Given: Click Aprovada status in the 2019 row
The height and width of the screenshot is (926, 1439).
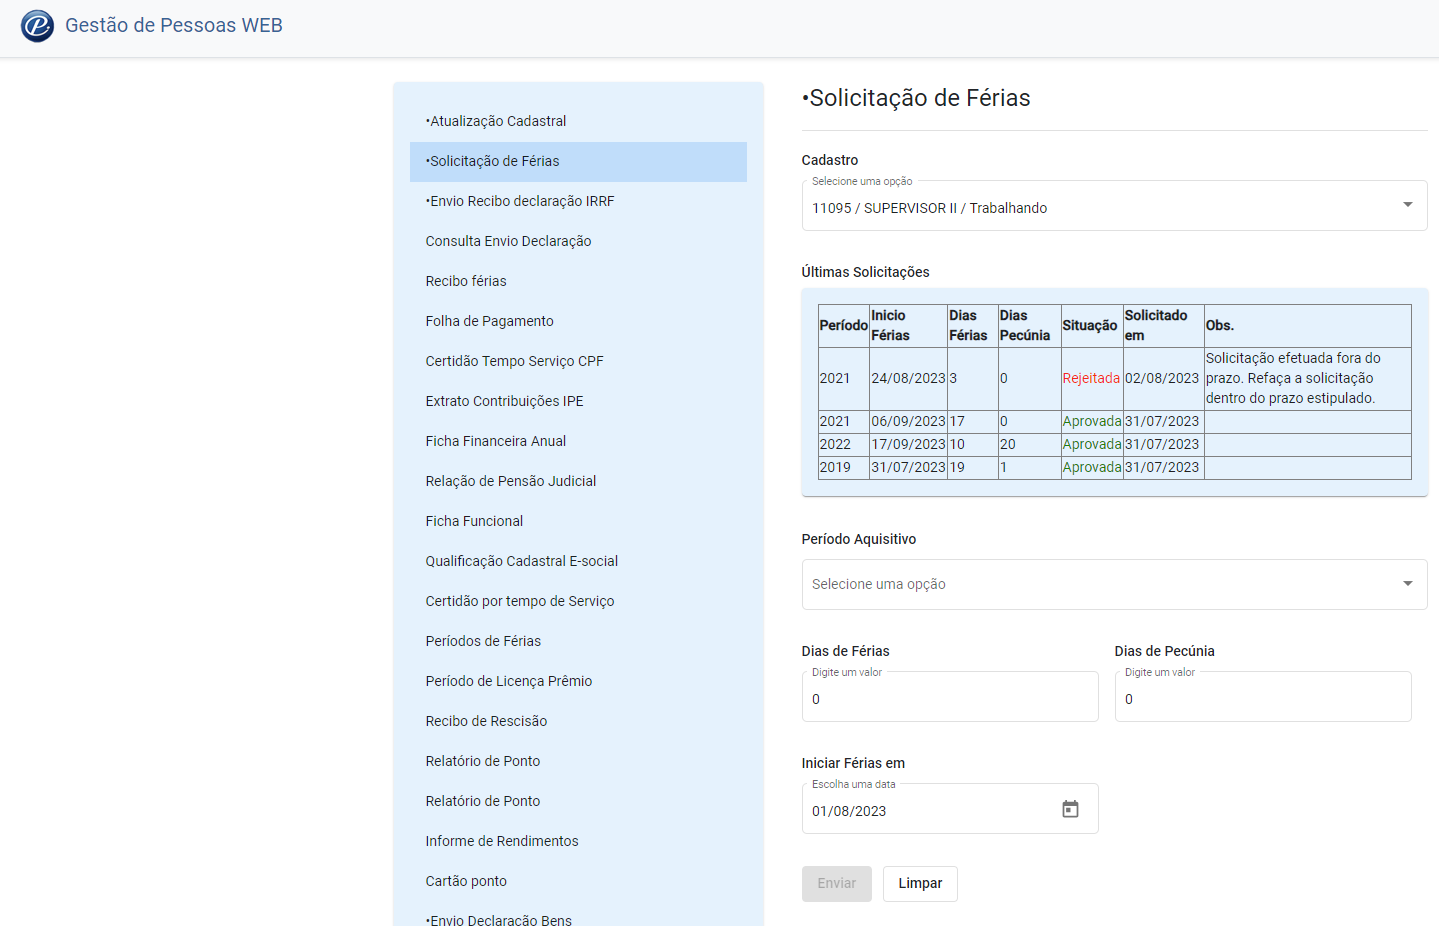Looking at the screenshot, I should [1091, 467].
